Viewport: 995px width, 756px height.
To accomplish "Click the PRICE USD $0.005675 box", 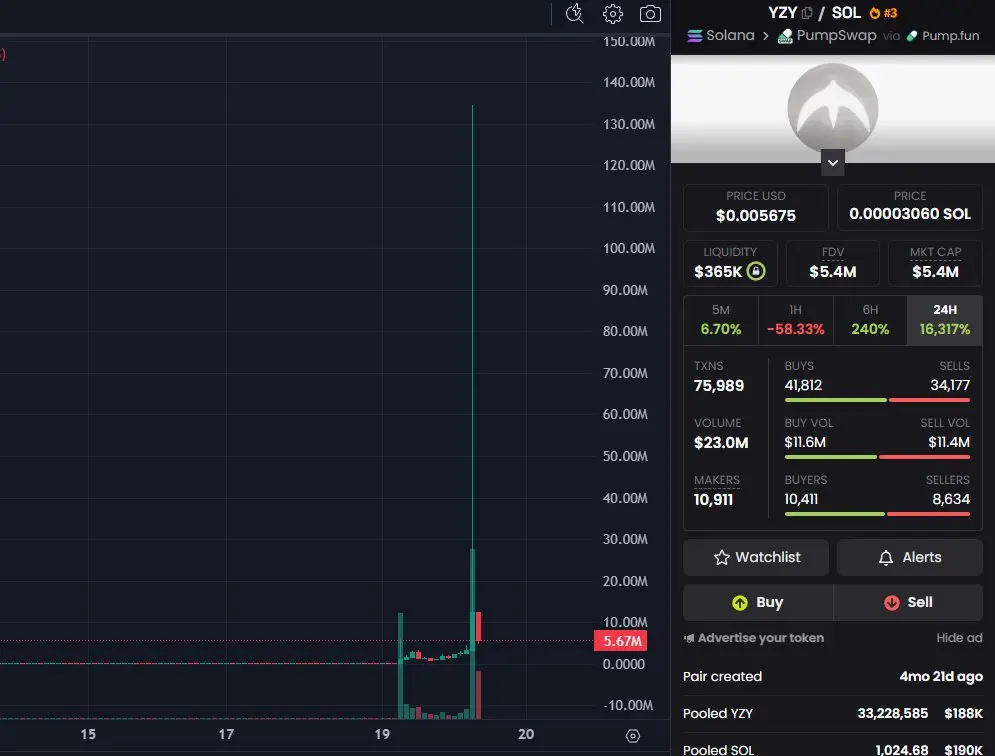I will (755, 208).
